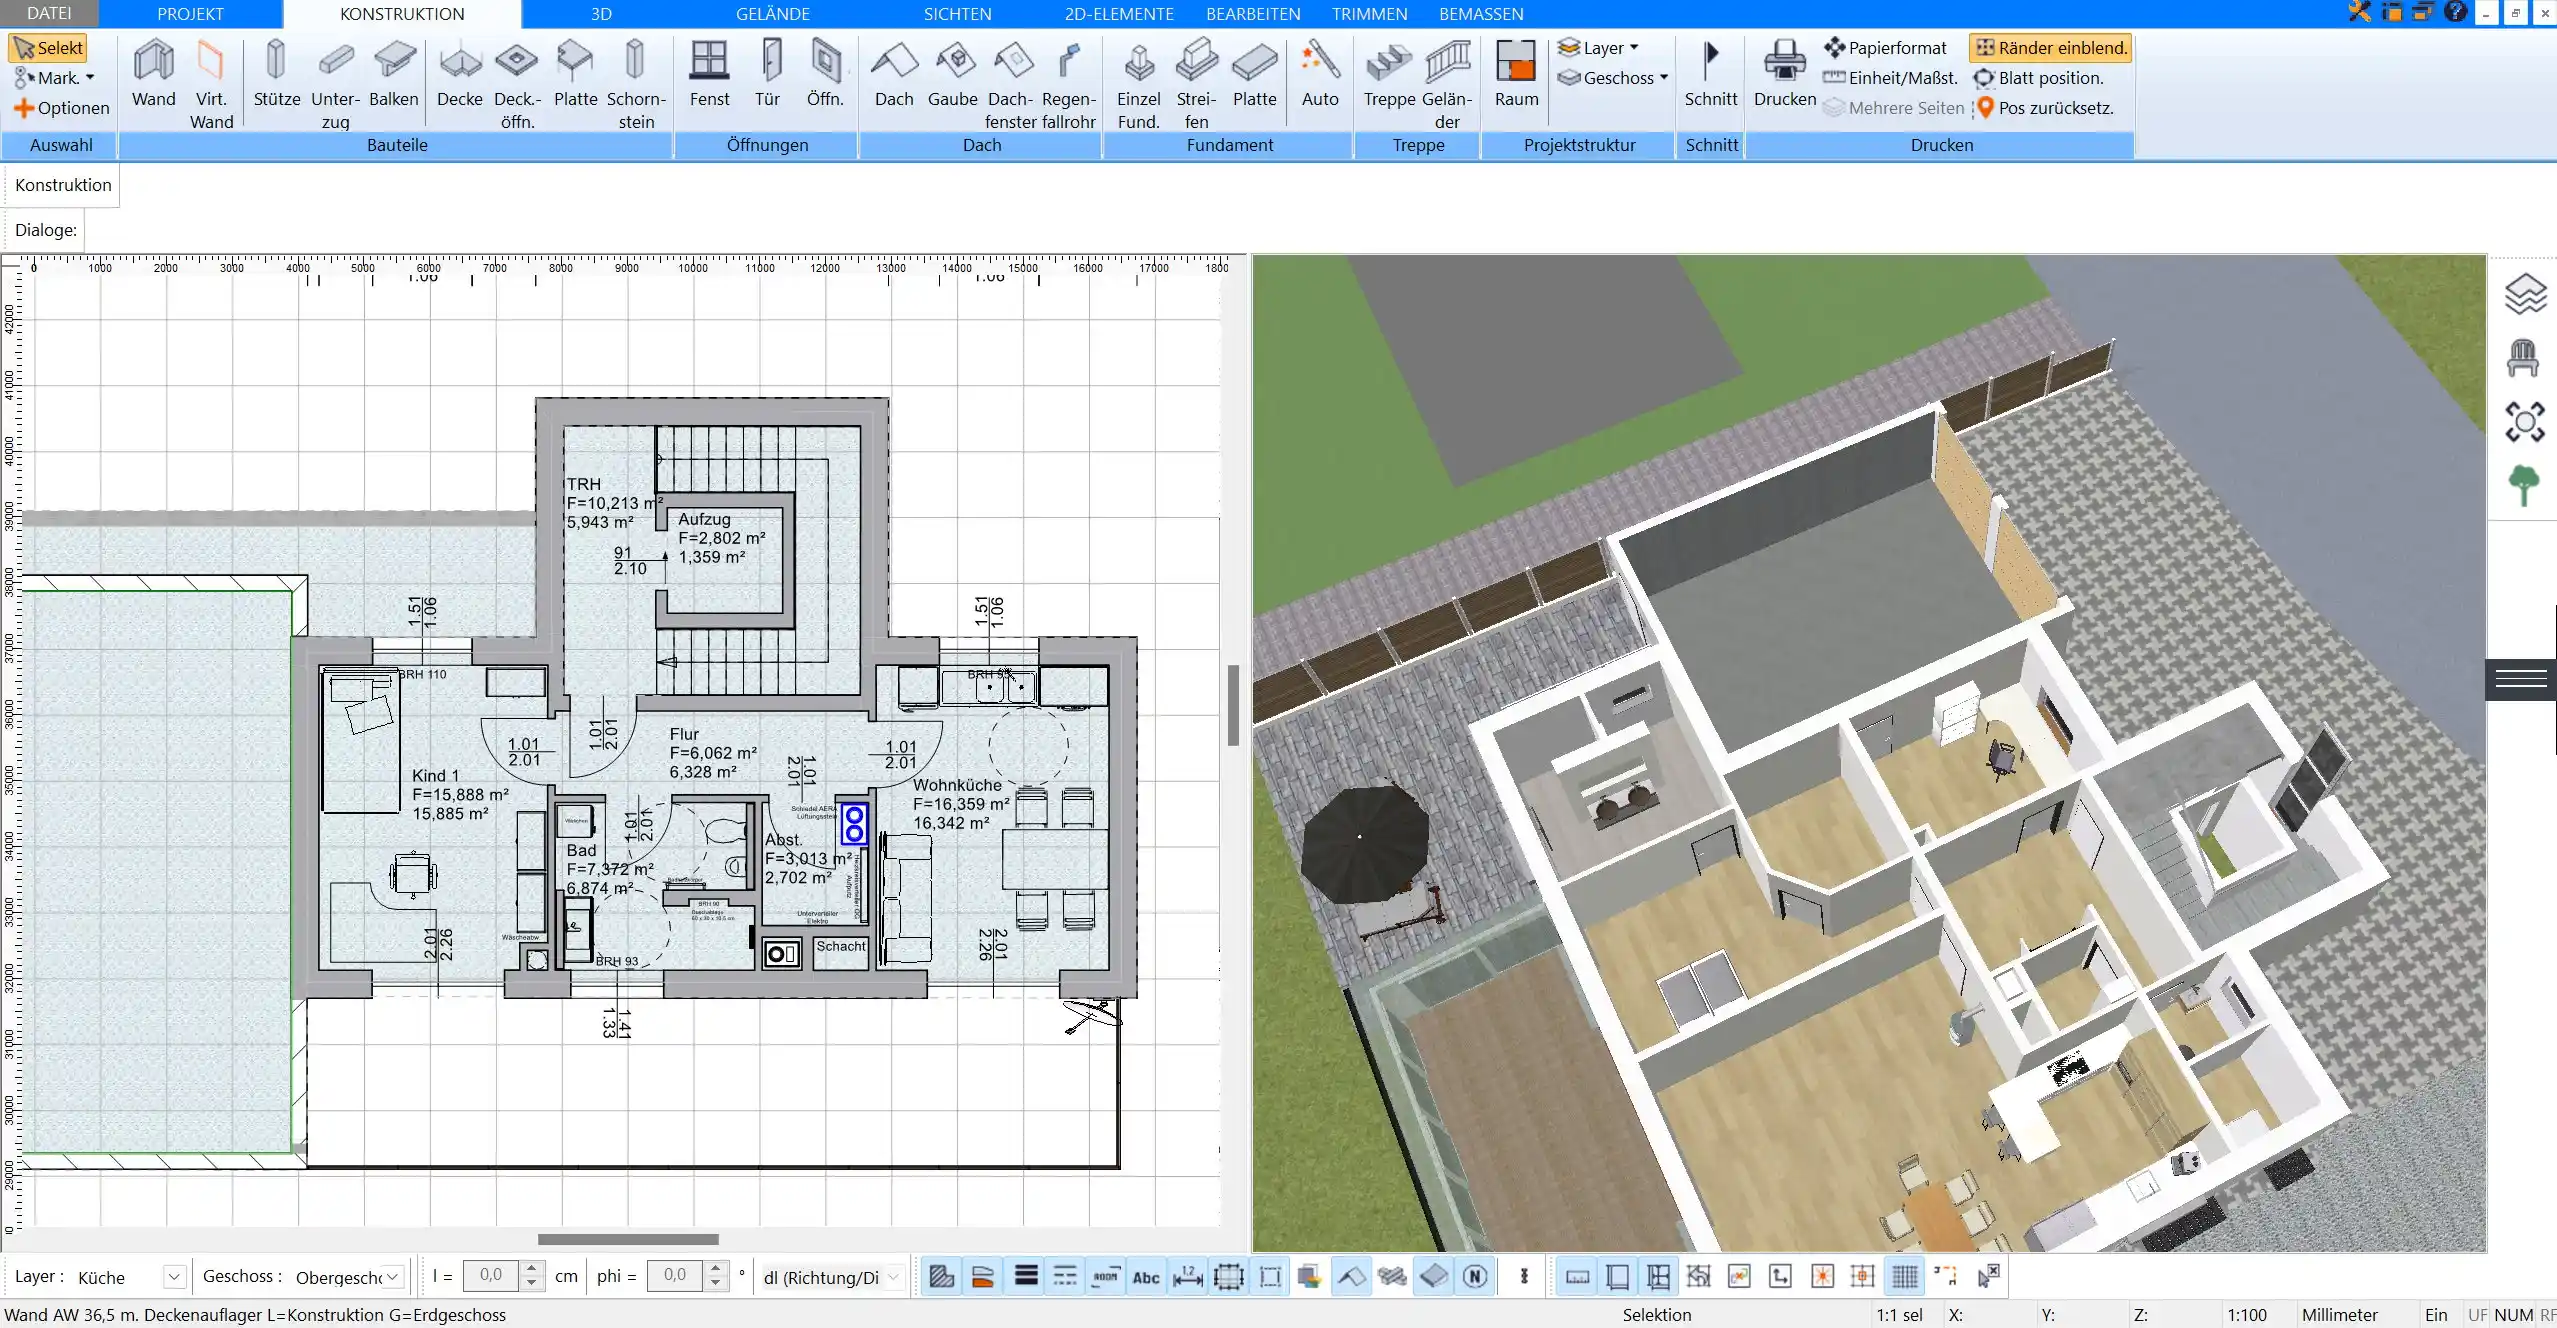
Task: Toggle hatching display in bottom toolbar
Action: pyautogui.click(x=941, y=1276)
